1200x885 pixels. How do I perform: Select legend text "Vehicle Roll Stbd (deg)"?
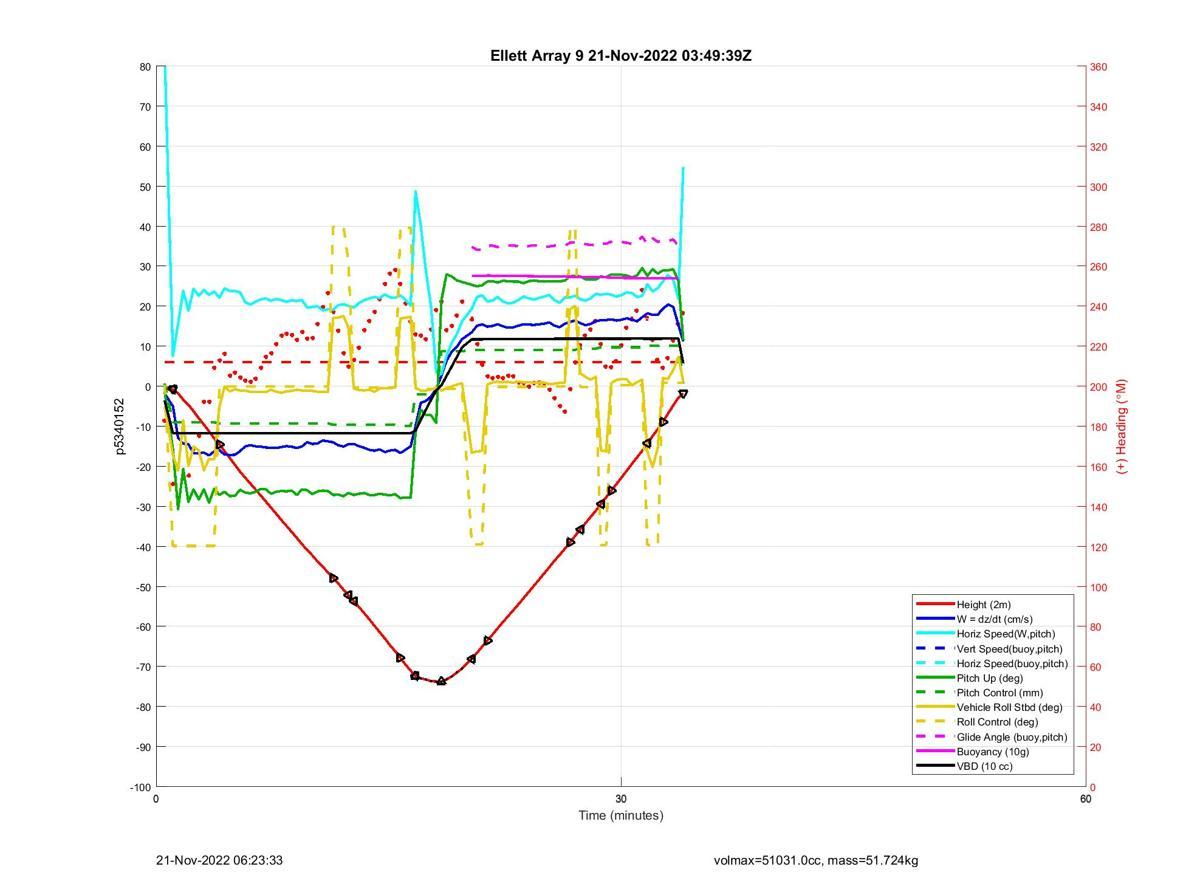(1010, 707)
